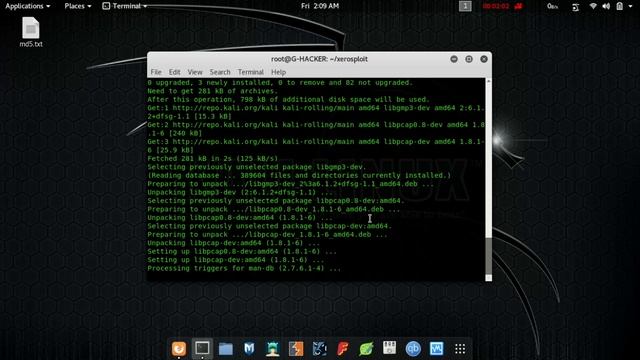Launch Faraday red F icon in dock

click(343, 349)
